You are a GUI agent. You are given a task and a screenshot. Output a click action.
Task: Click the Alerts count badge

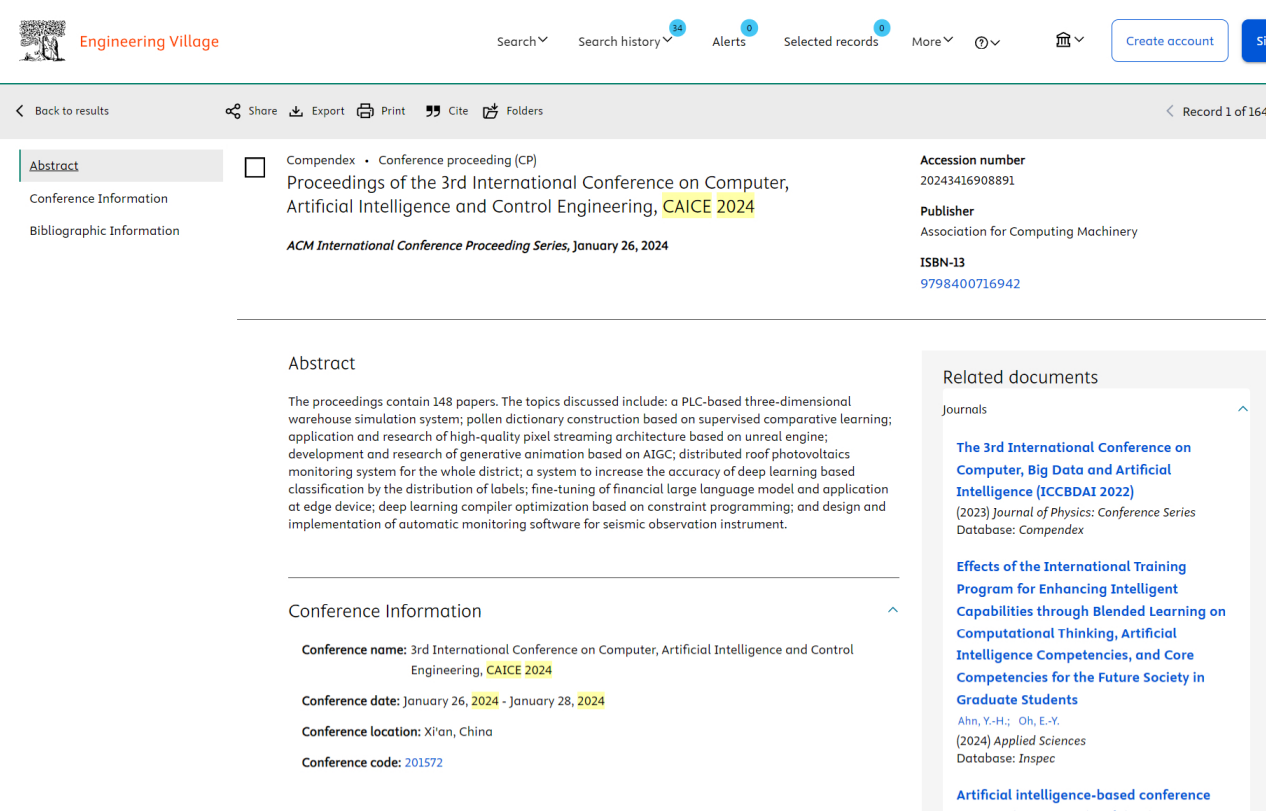click(x=749, y=28)
